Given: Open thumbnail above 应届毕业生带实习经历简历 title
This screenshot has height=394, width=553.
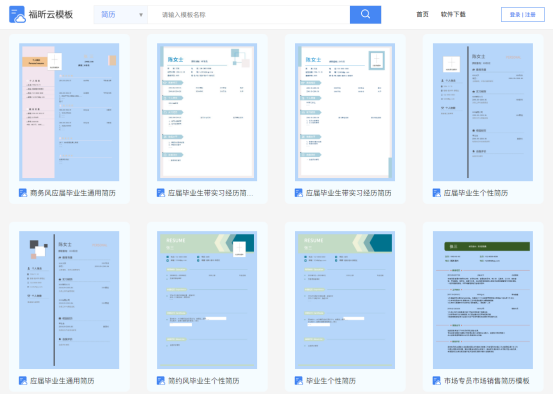Looking at the screenshot, I should [345, 112].
